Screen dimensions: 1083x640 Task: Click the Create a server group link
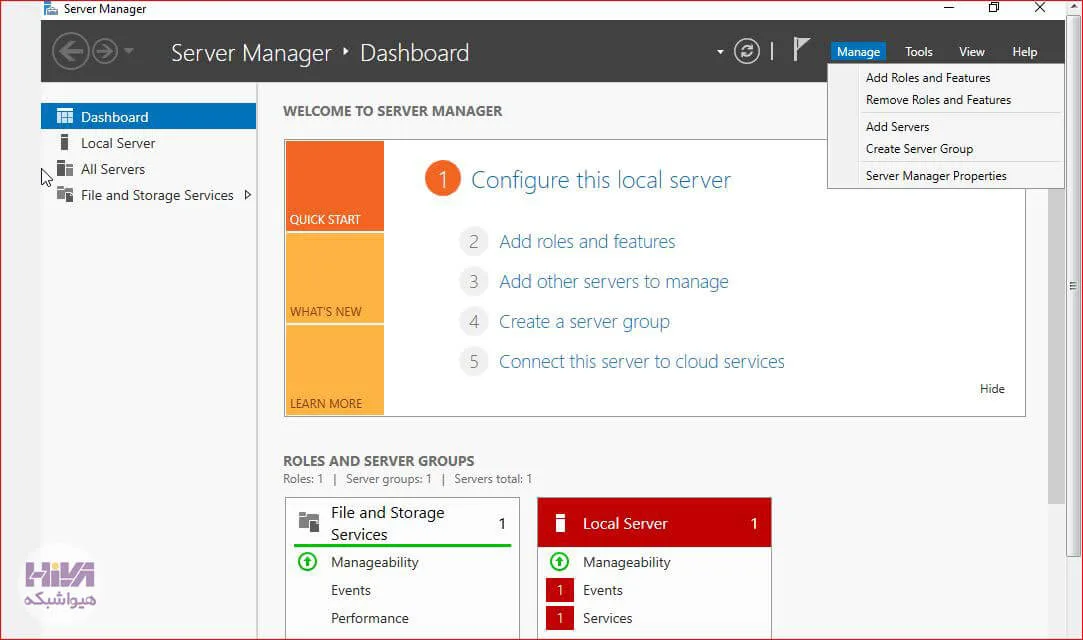point(584,322)
